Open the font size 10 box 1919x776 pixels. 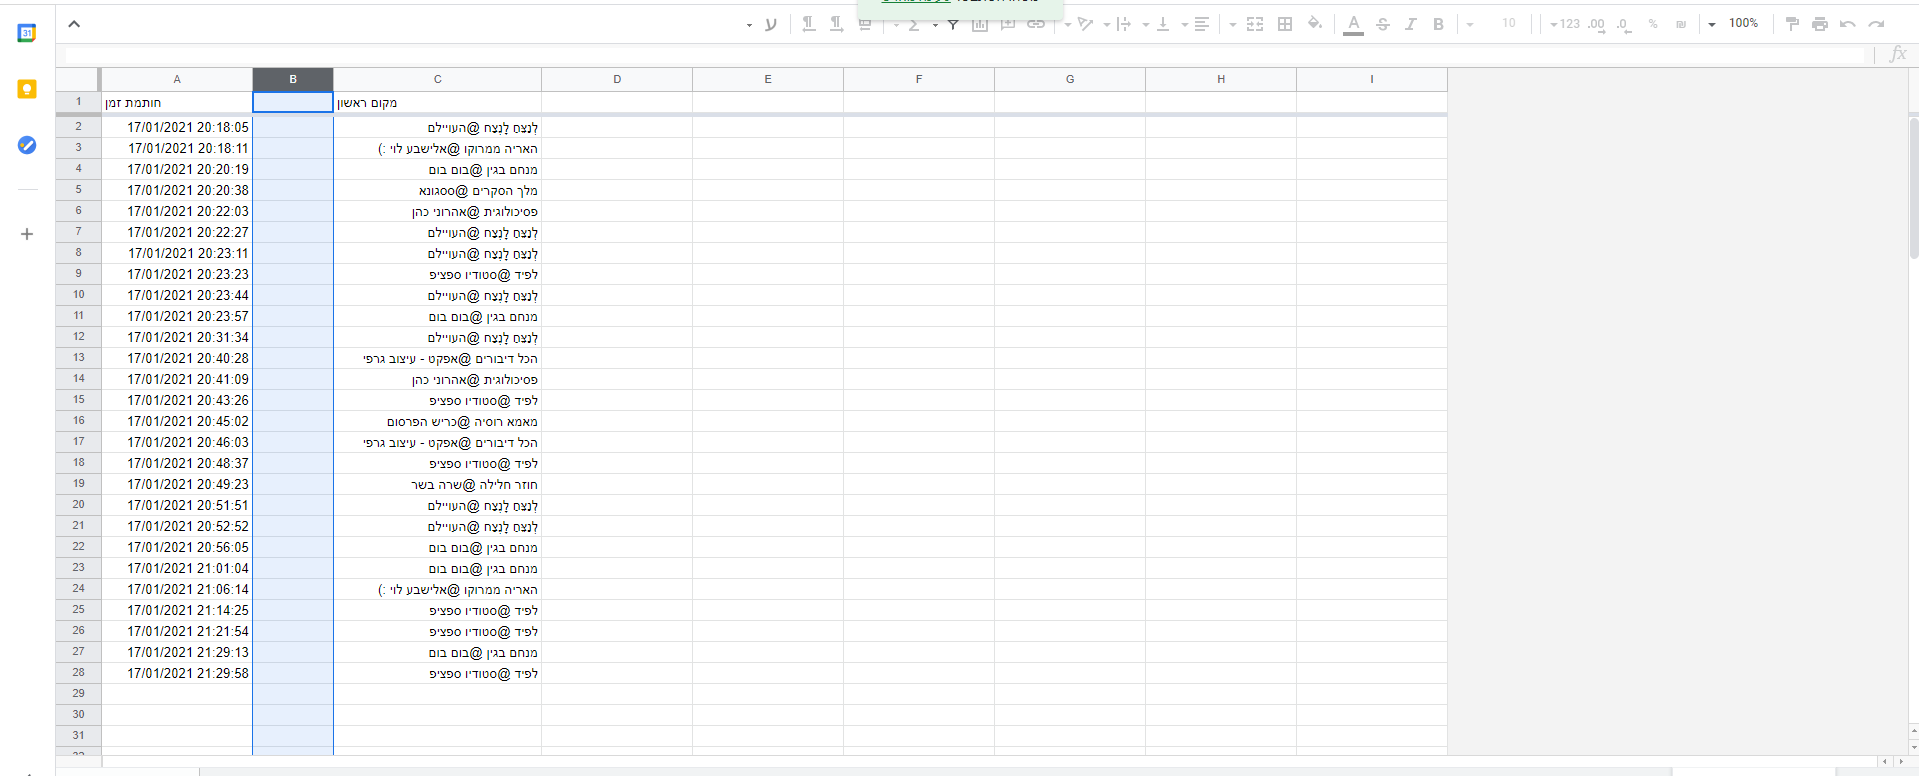click(1509, 24)
